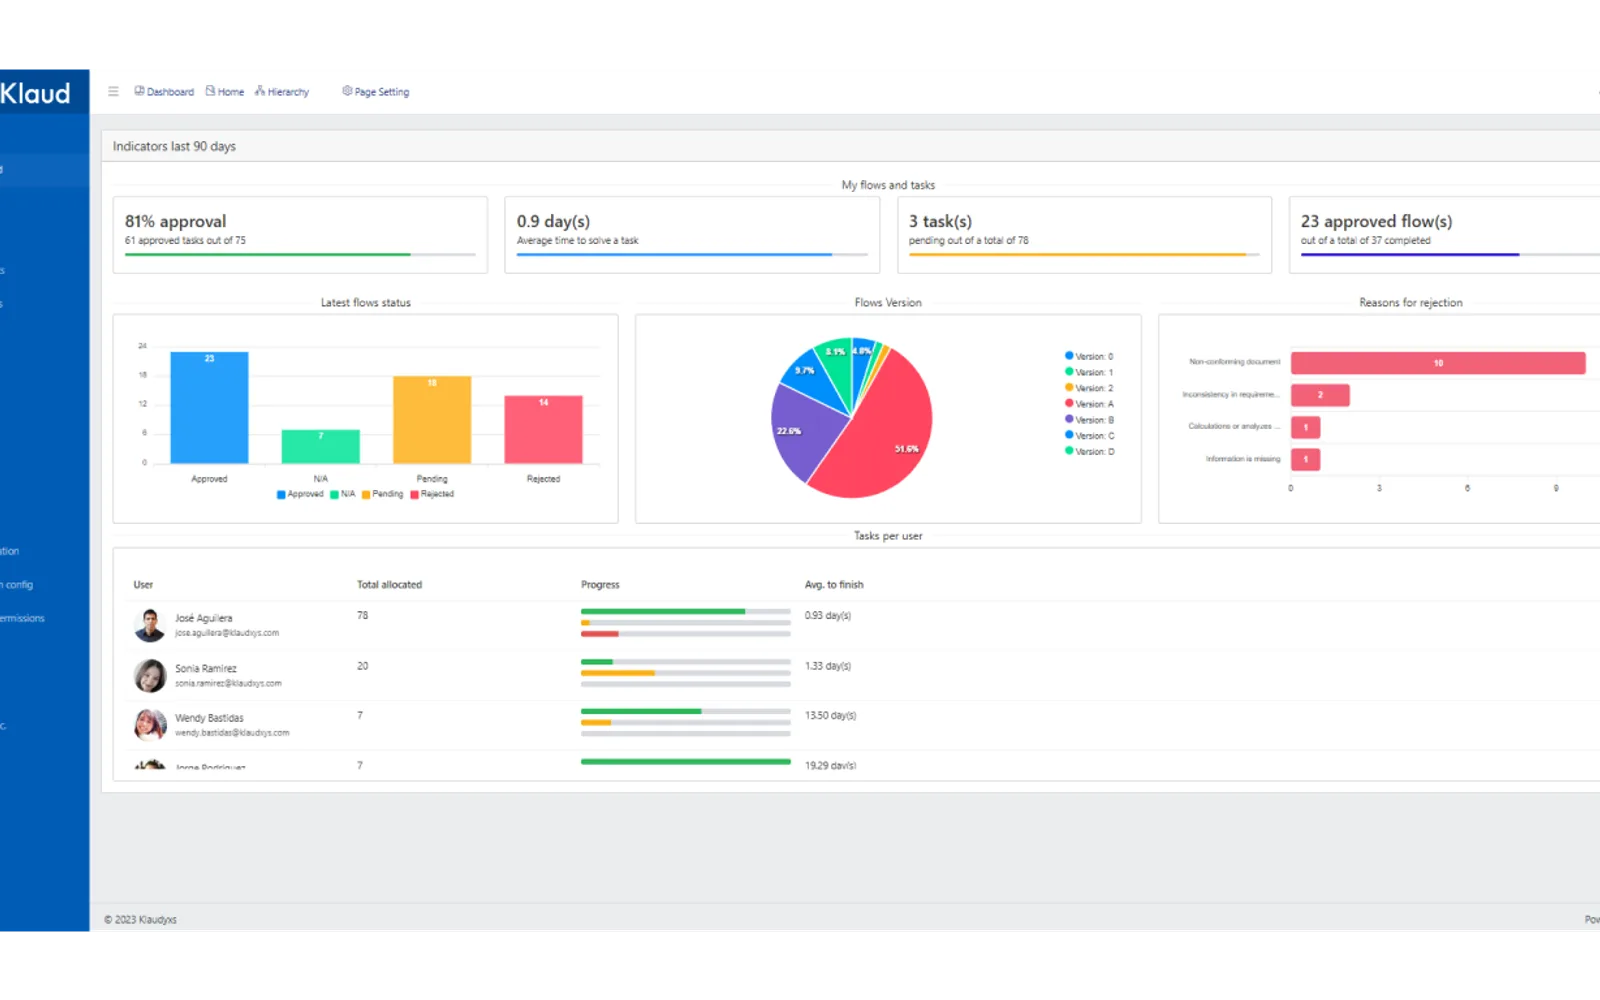Click the '13.50 day(s)' value
This screenshot has height=1000, width=1600.
point(830,716)
